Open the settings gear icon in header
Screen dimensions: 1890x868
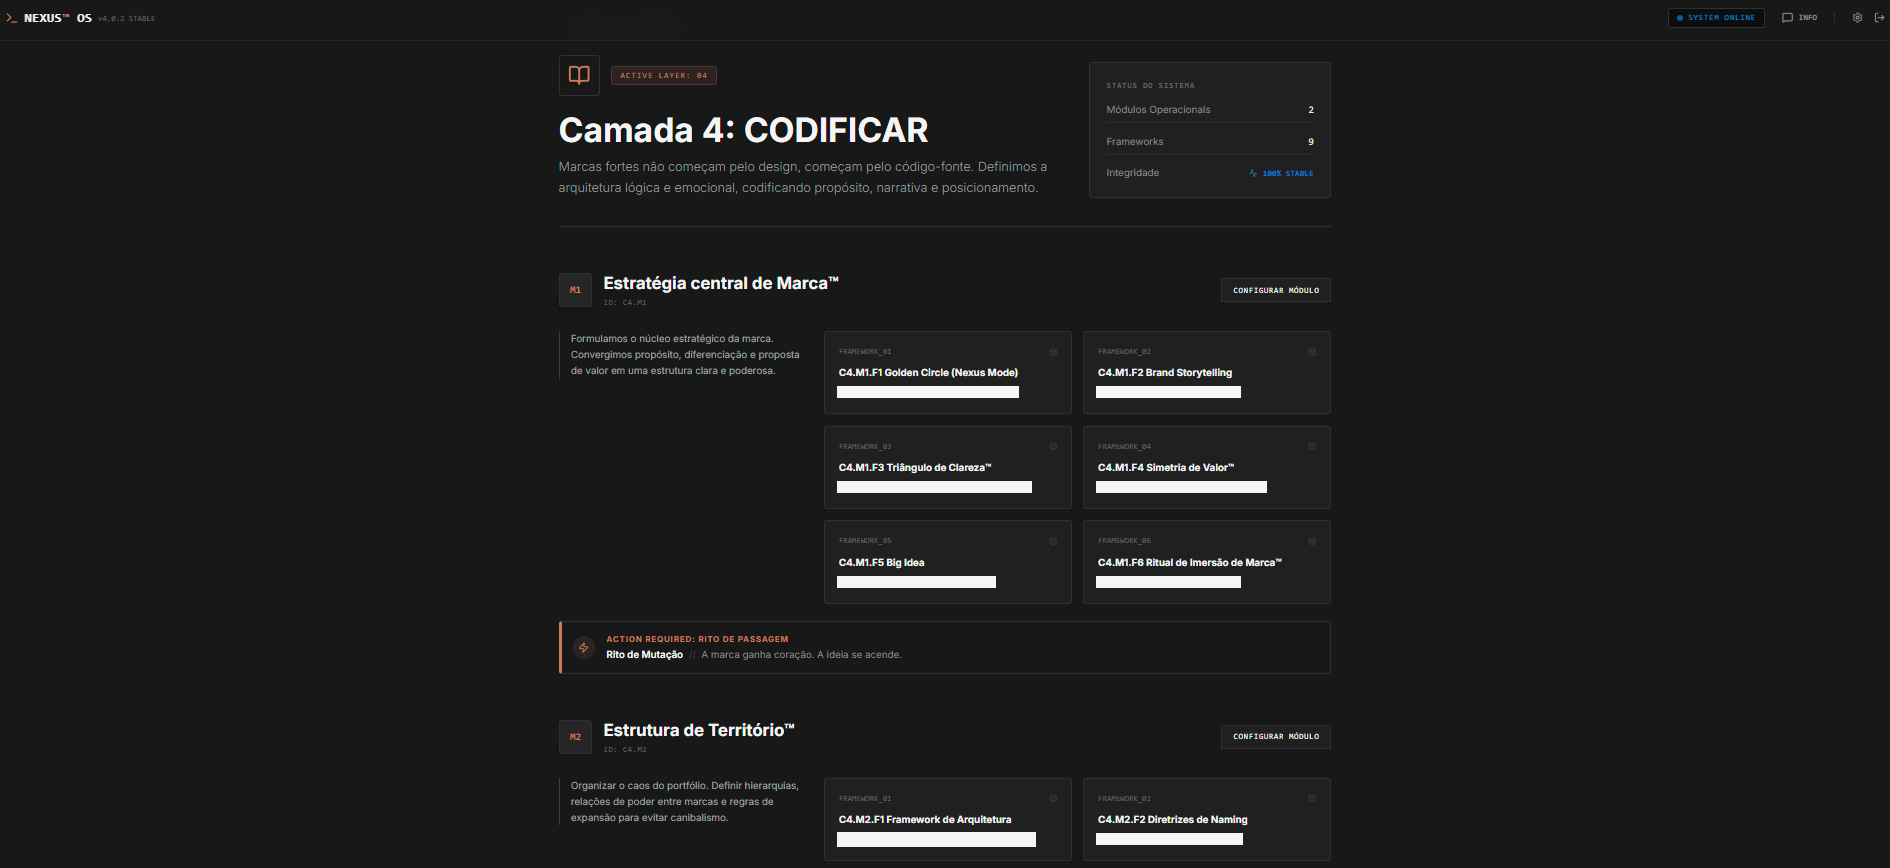coord(1857,18)
